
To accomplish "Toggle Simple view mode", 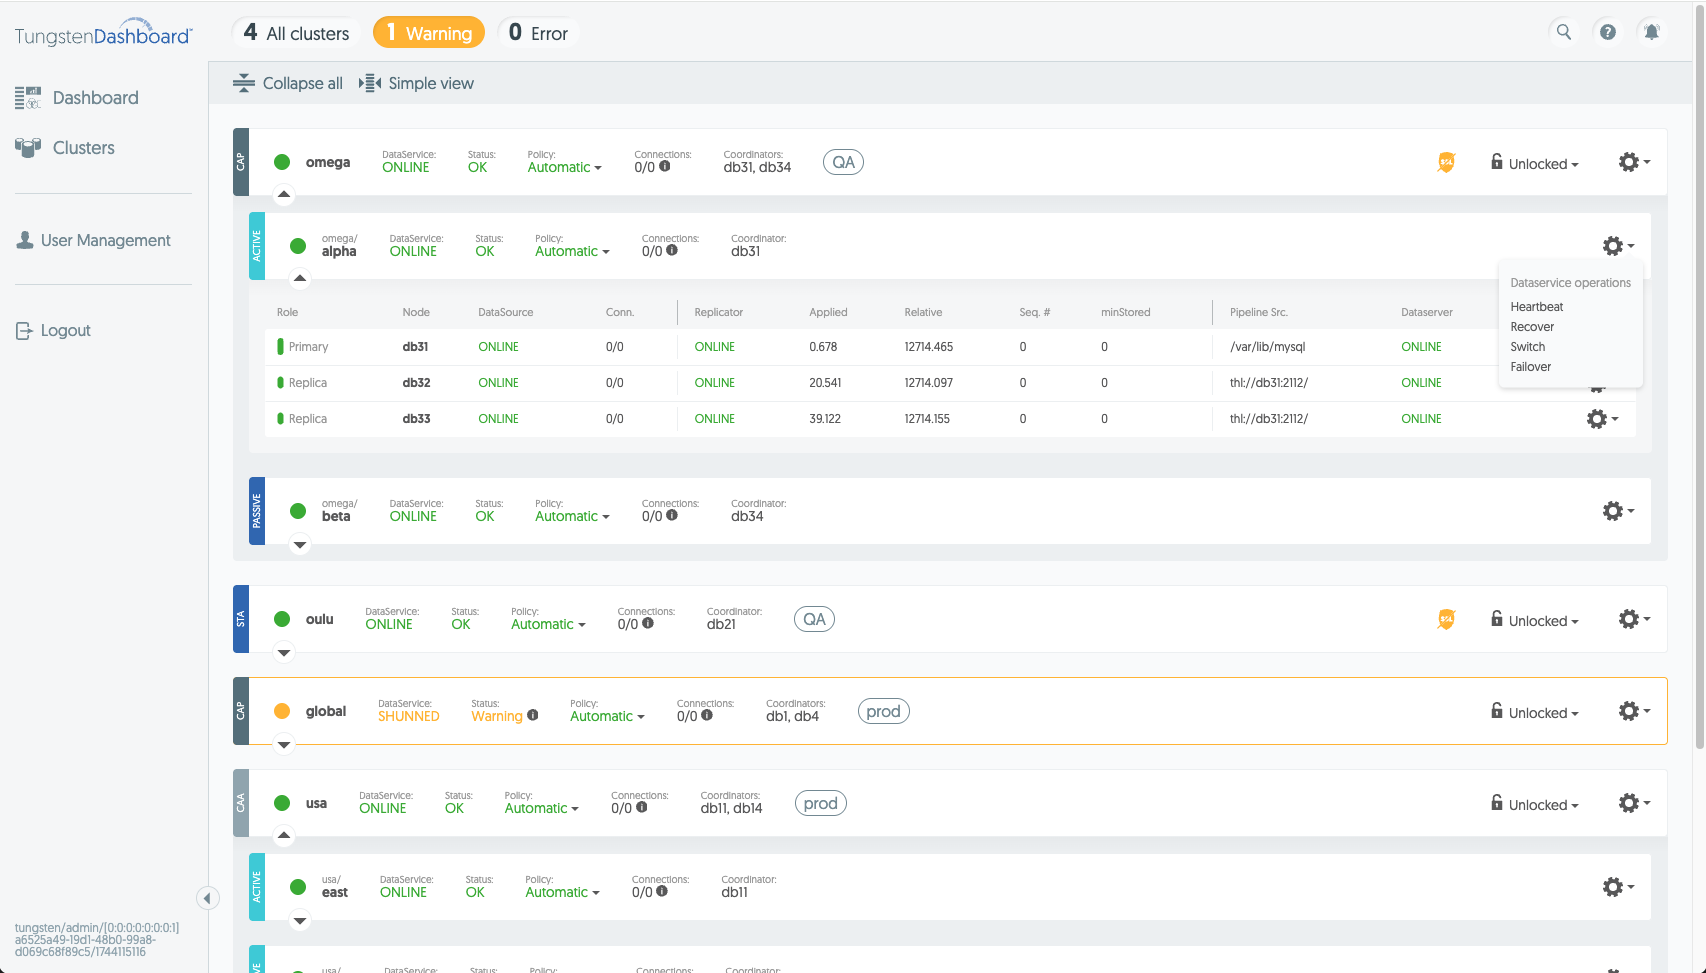I will [417, 83].
